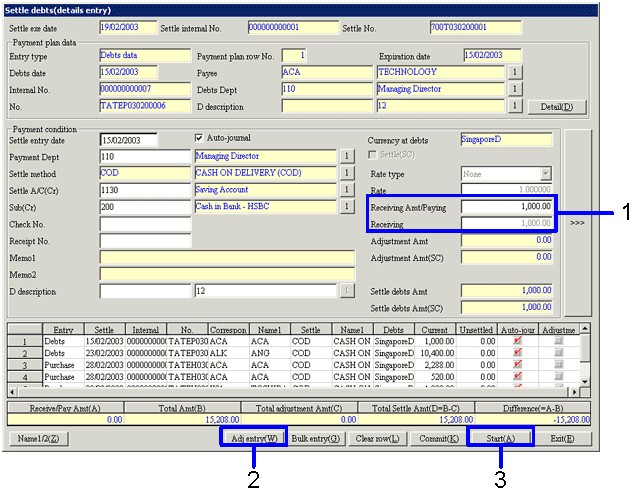Click the grid vertical scroll up arrow
Image resolution: width=644 pixels, height=498 pixels.
point(585,328)
